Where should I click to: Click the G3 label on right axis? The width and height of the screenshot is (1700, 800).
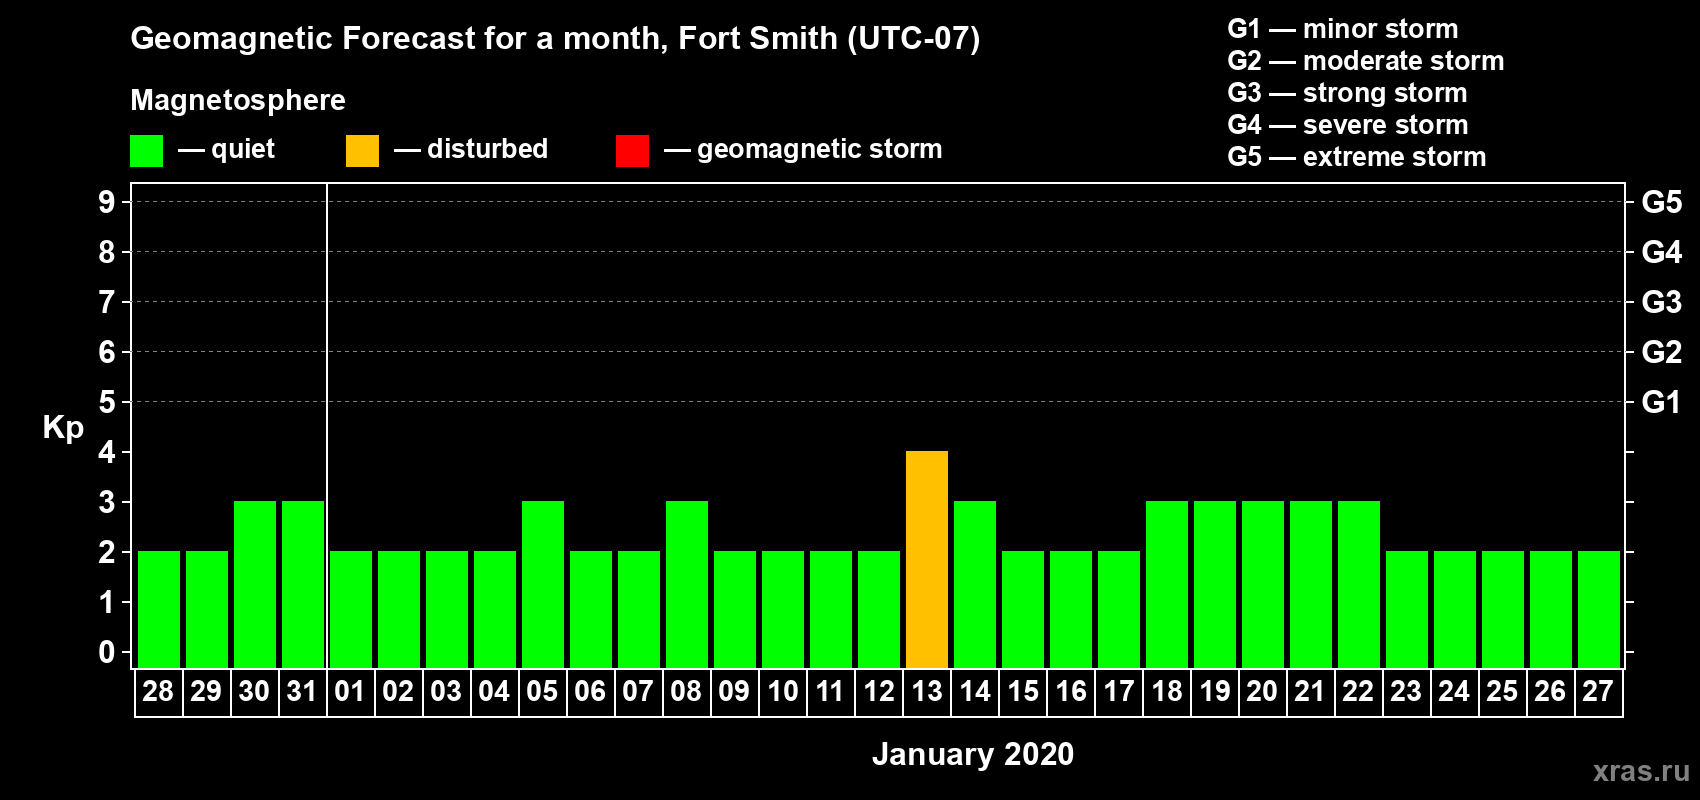point(1662,302)
